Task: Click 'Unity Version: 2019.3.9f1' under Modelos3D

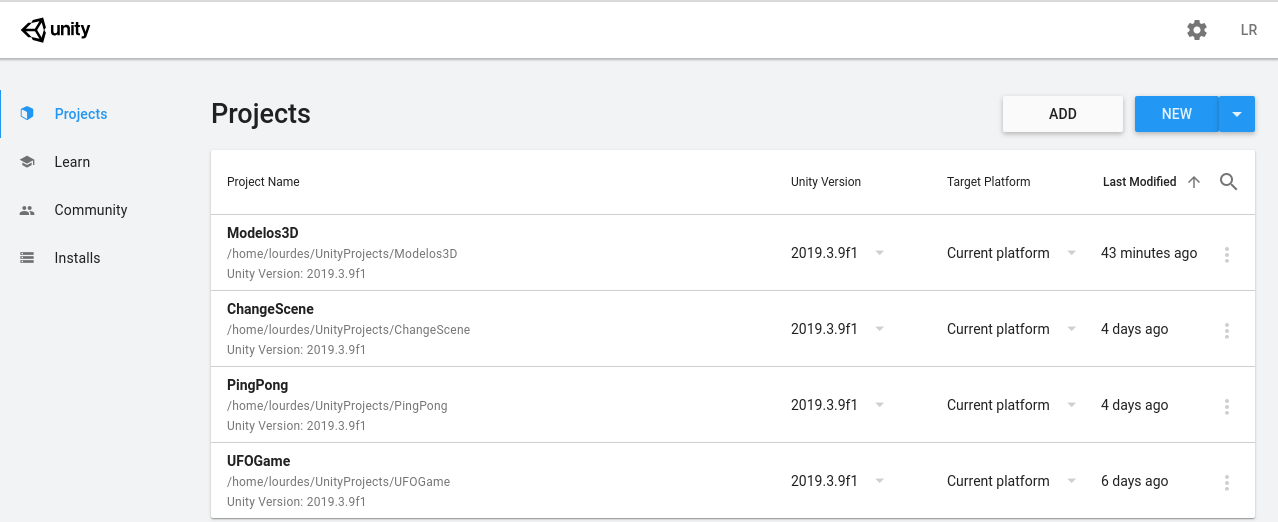Action: 296,274
